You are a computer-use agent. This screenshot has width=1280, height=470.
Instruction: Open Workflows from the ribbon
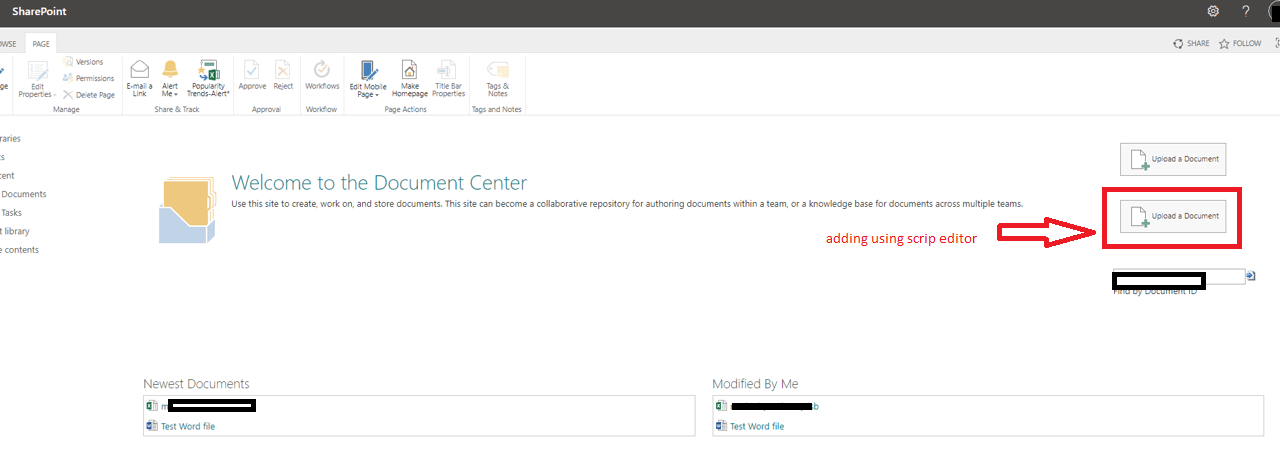click(x=322, y=76)
